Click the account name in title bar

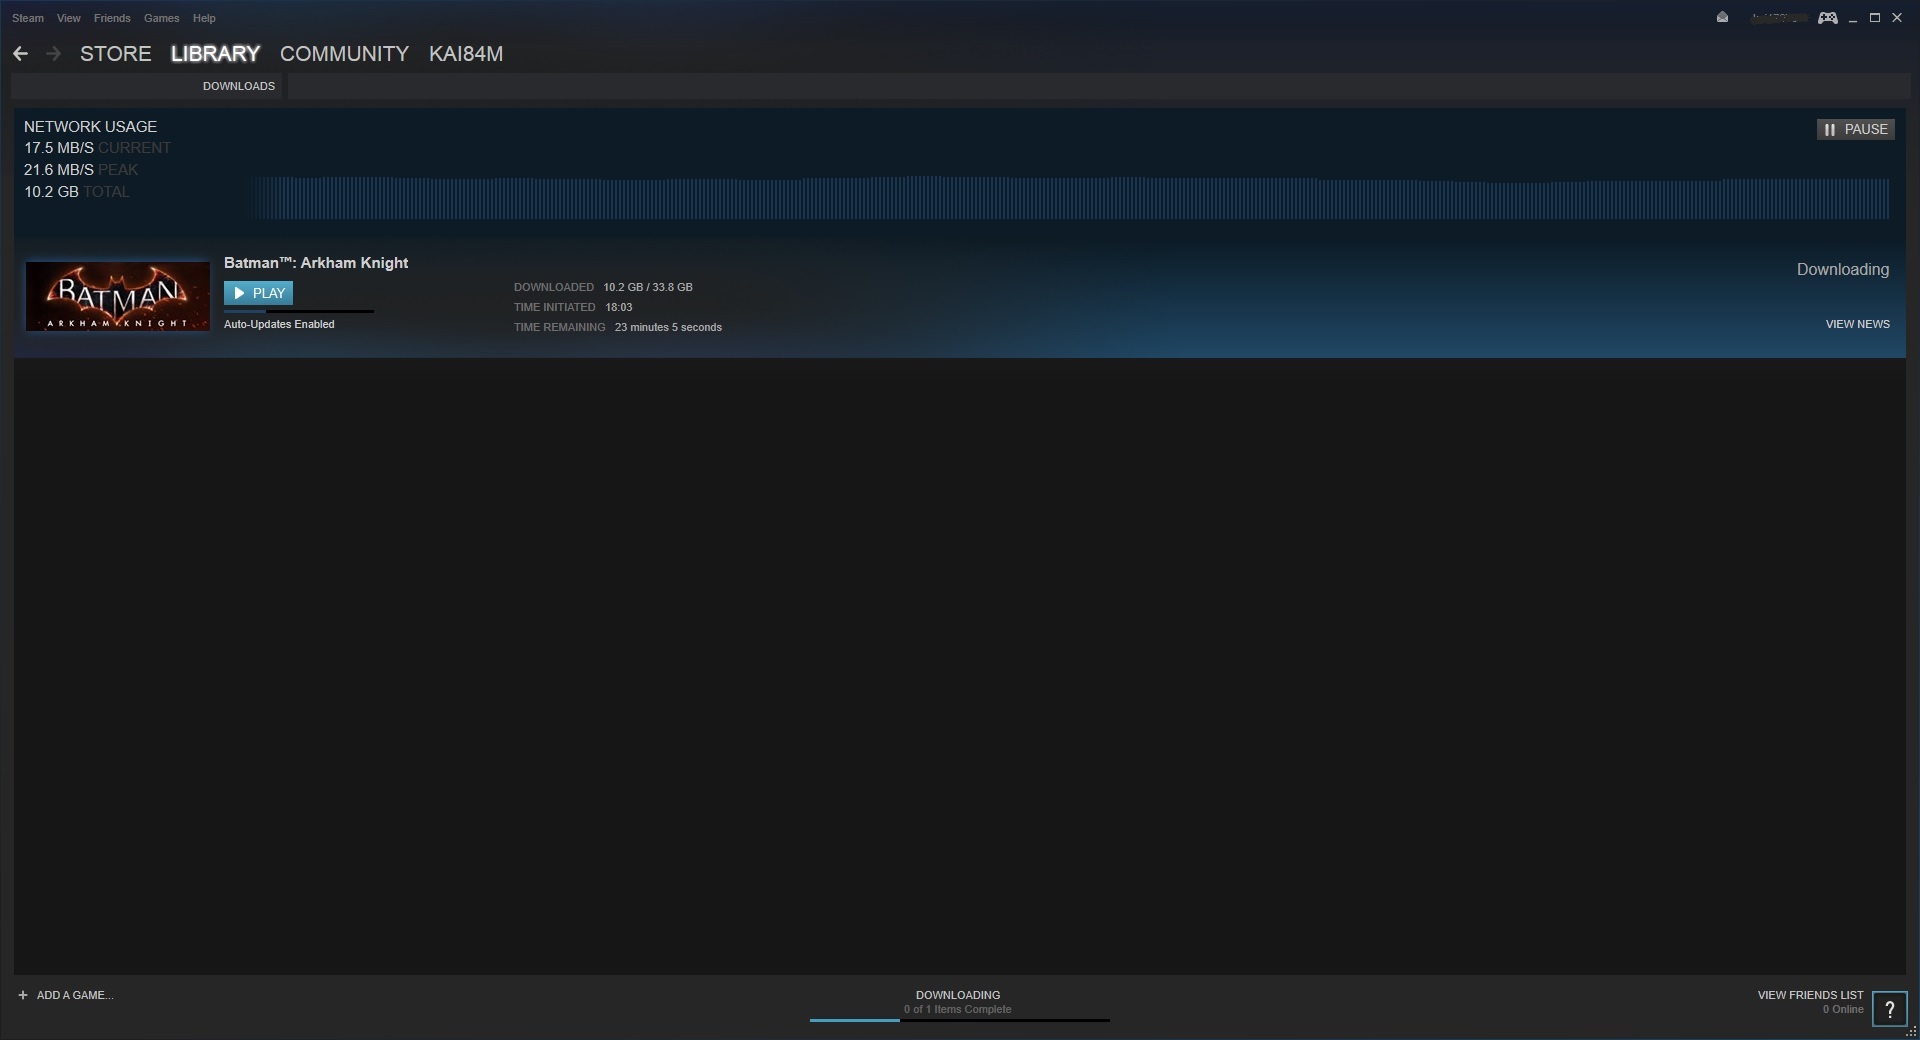[x=1778, y=18]
